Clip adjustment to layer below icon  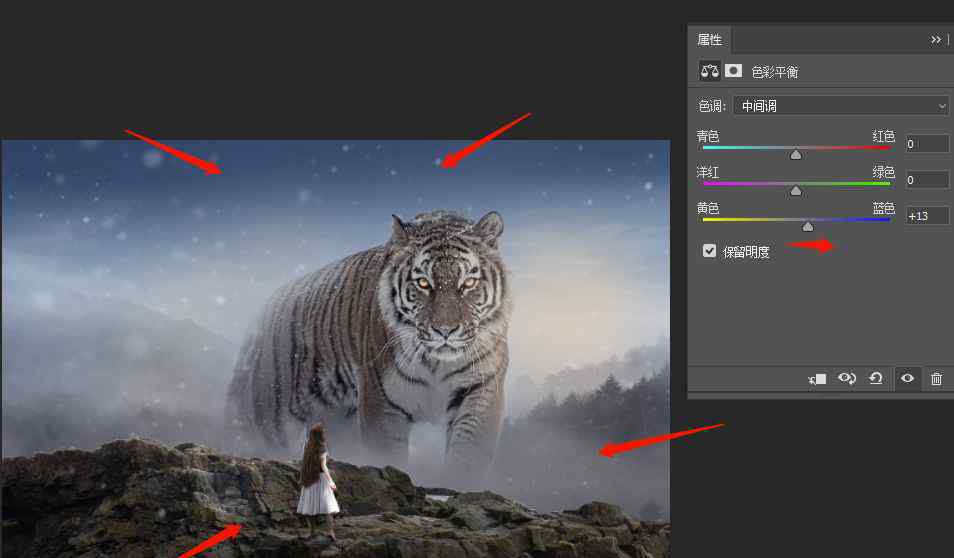click(x=817, y=379)
